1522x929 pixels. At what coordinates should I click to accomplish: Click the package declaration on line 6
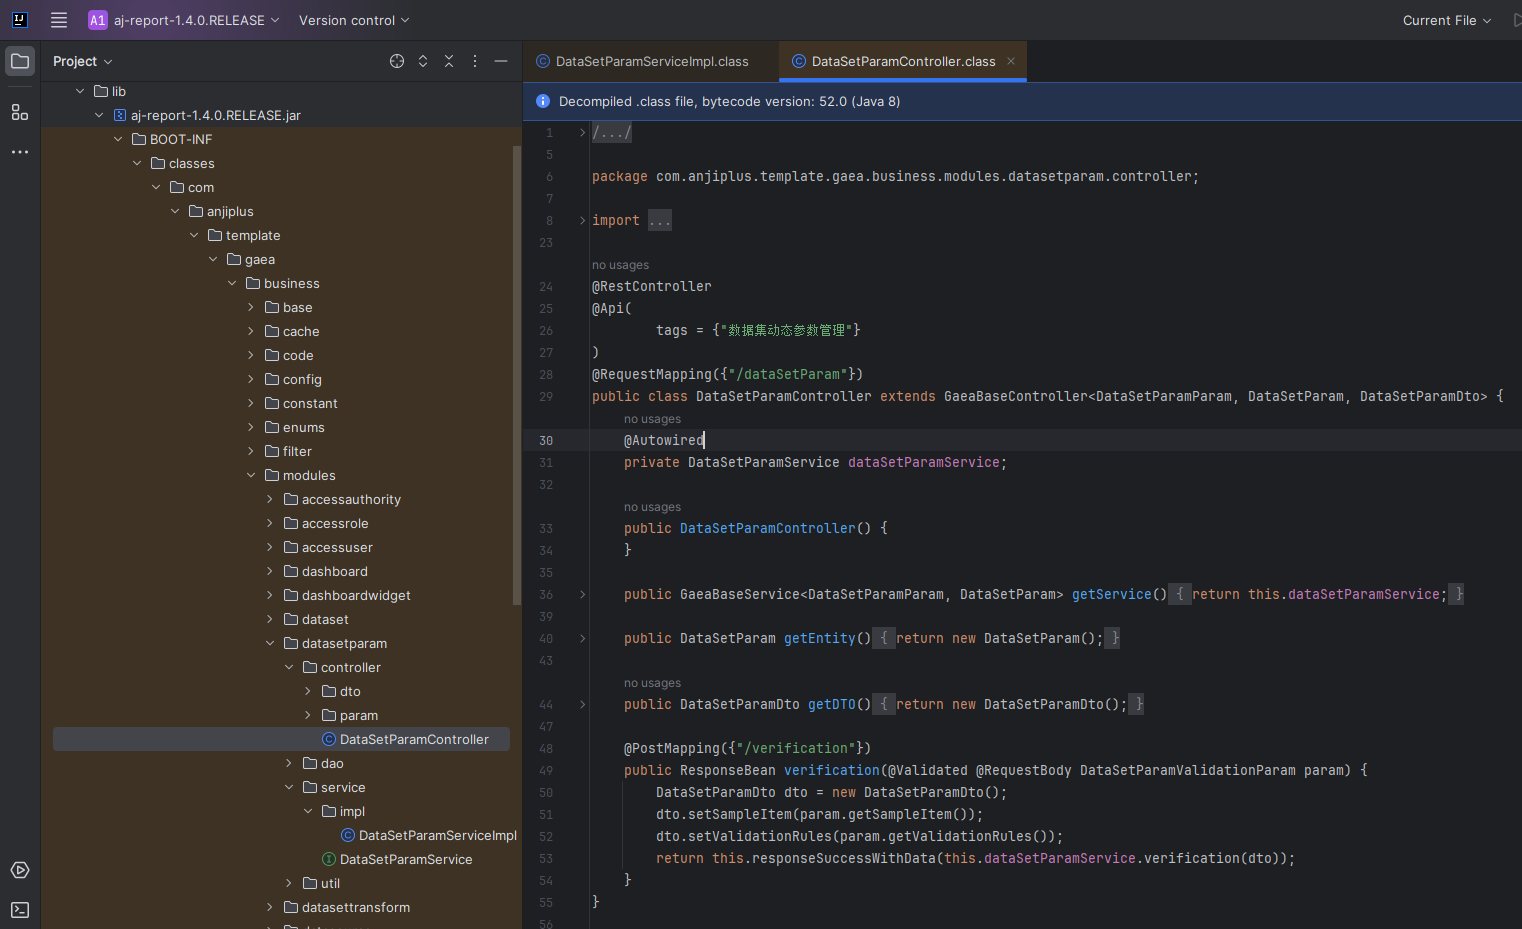895,176
